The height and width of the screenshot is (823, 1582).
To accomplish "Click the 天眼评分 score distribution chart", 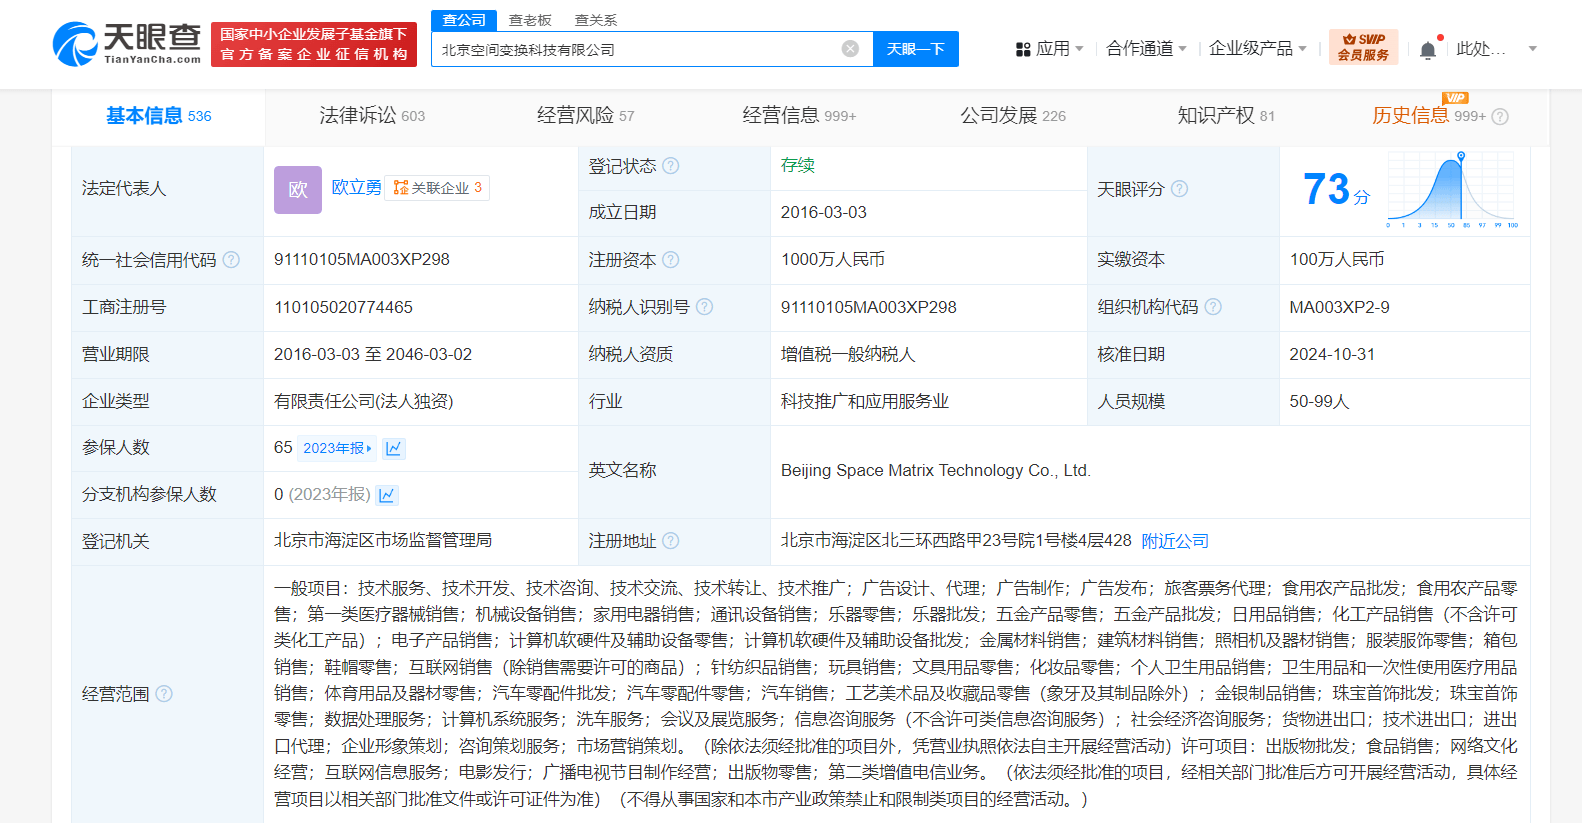I will point(1452,190).
